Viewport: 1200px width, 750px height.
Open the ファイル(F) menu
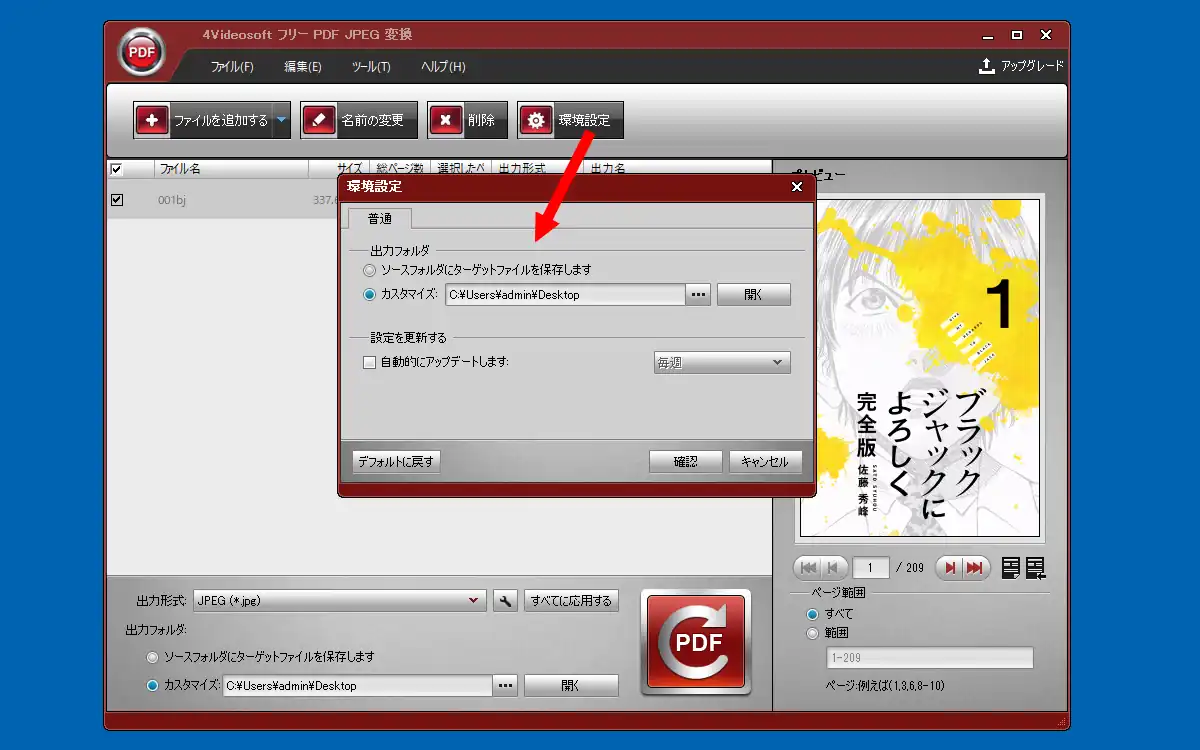[232, 67]
